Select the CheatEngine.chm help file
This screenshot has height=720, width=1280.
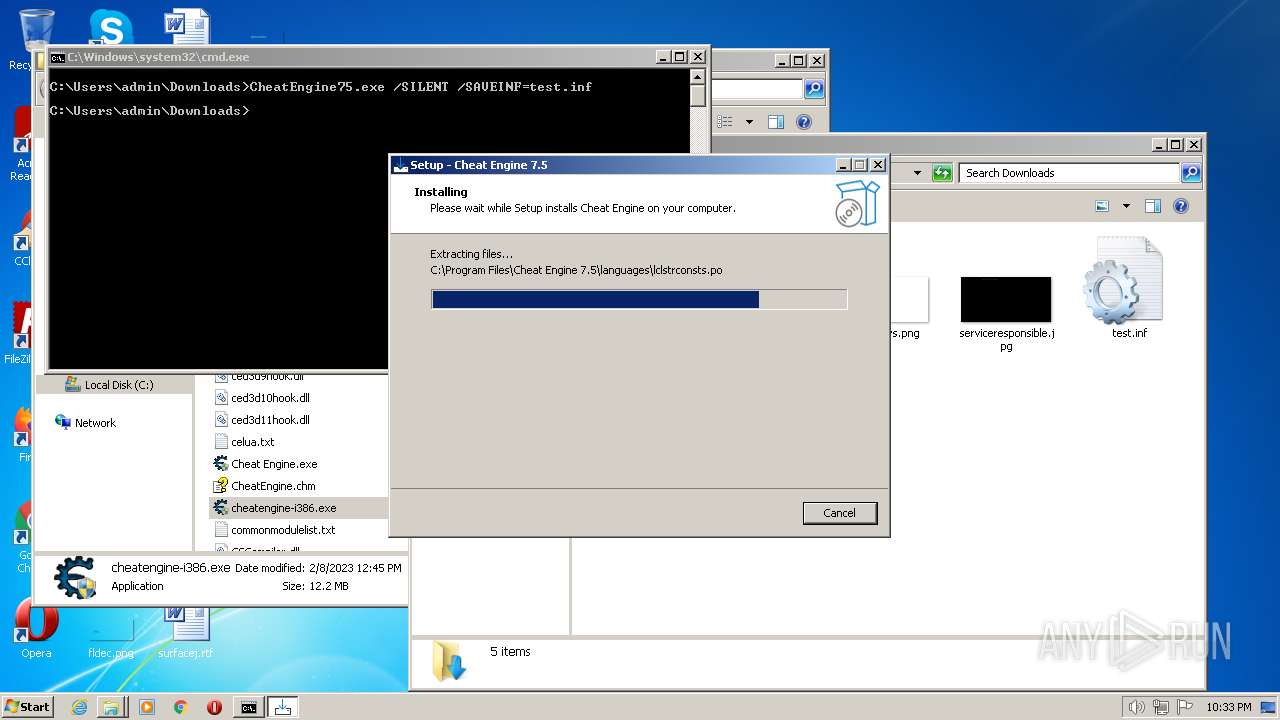pyautogui.click(x=265, y=486)
